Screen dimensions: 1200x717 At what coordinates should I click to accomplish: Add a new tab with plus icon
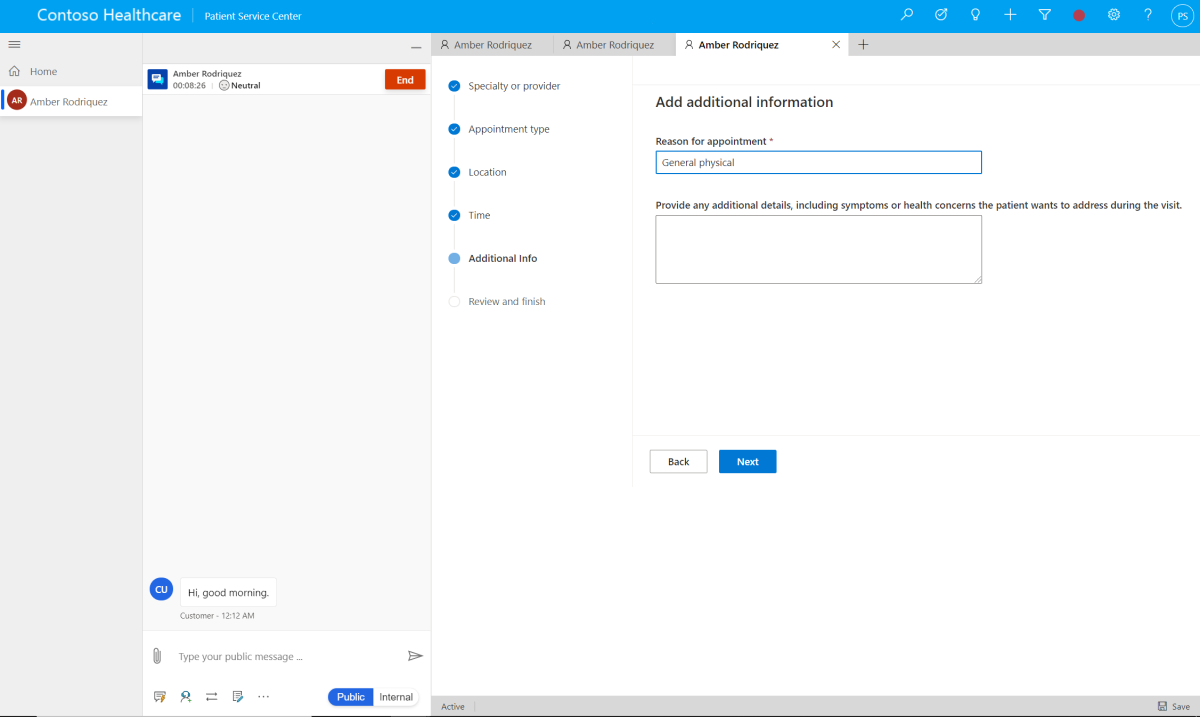pyautogui.click(x=863, y=45)
